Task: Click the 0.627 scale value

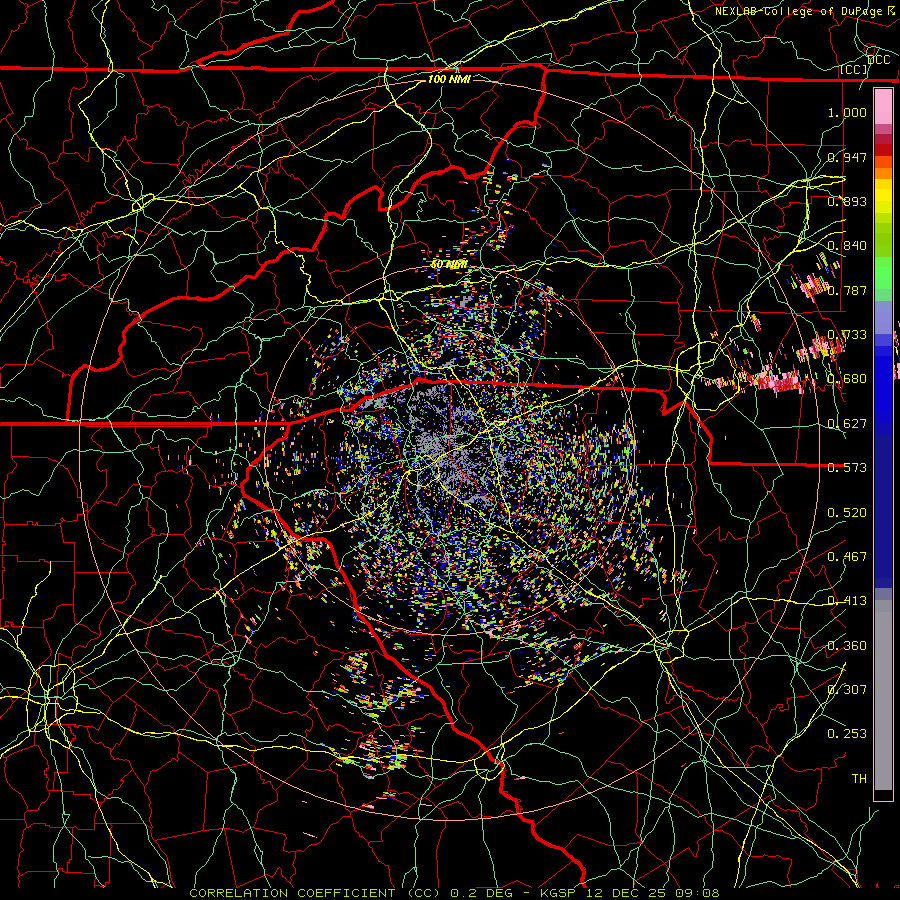Action: pos(847,424)
